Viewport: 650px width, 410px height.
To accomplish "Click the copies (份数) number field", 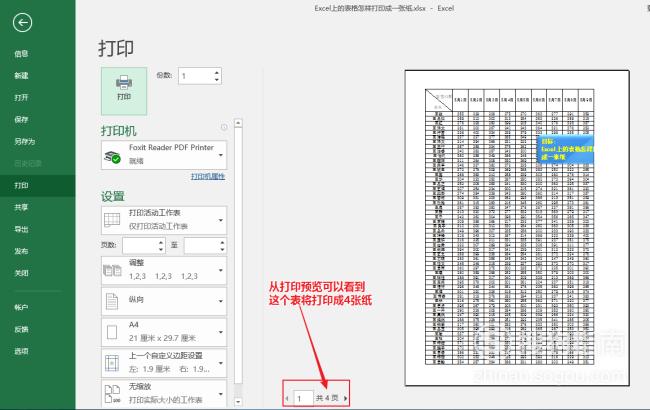I will pyautogui.click(x=196, y=76).
